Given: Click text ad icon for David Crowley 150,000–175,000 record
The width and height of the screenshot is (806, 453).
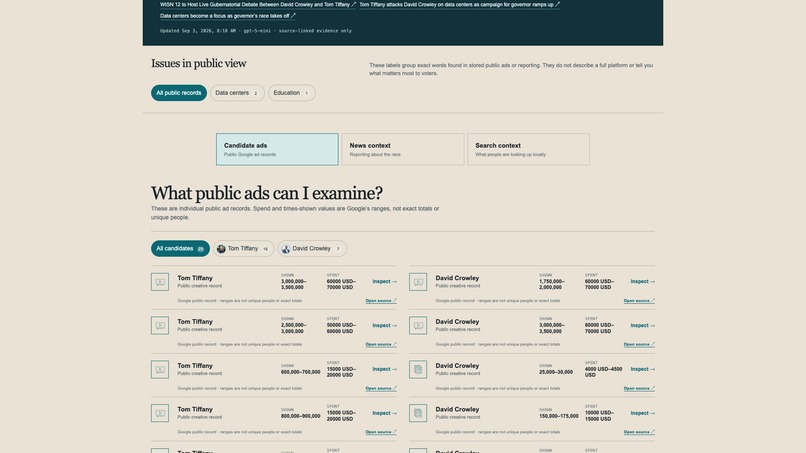Looking at the screenshot, I should pos(418,413).
